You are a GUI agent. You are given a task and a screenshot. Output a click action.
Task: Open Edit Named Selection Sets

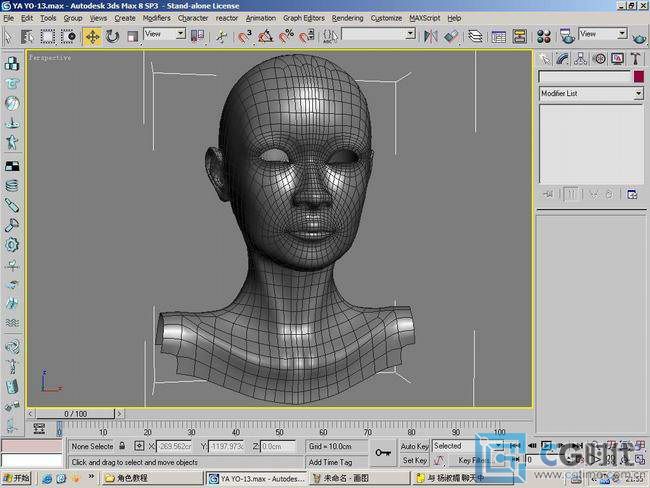[x=330, y=36]
